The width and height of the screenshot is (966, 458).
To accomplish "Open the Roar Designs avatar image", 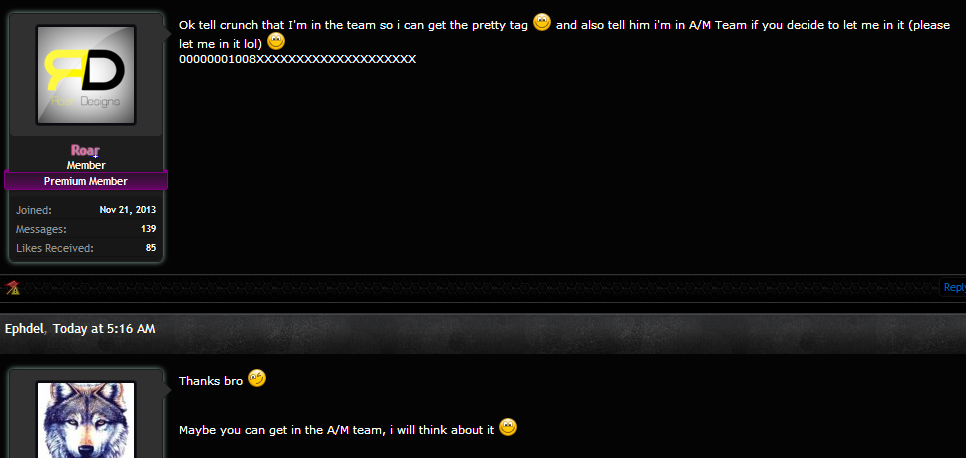I will [86, 75].
